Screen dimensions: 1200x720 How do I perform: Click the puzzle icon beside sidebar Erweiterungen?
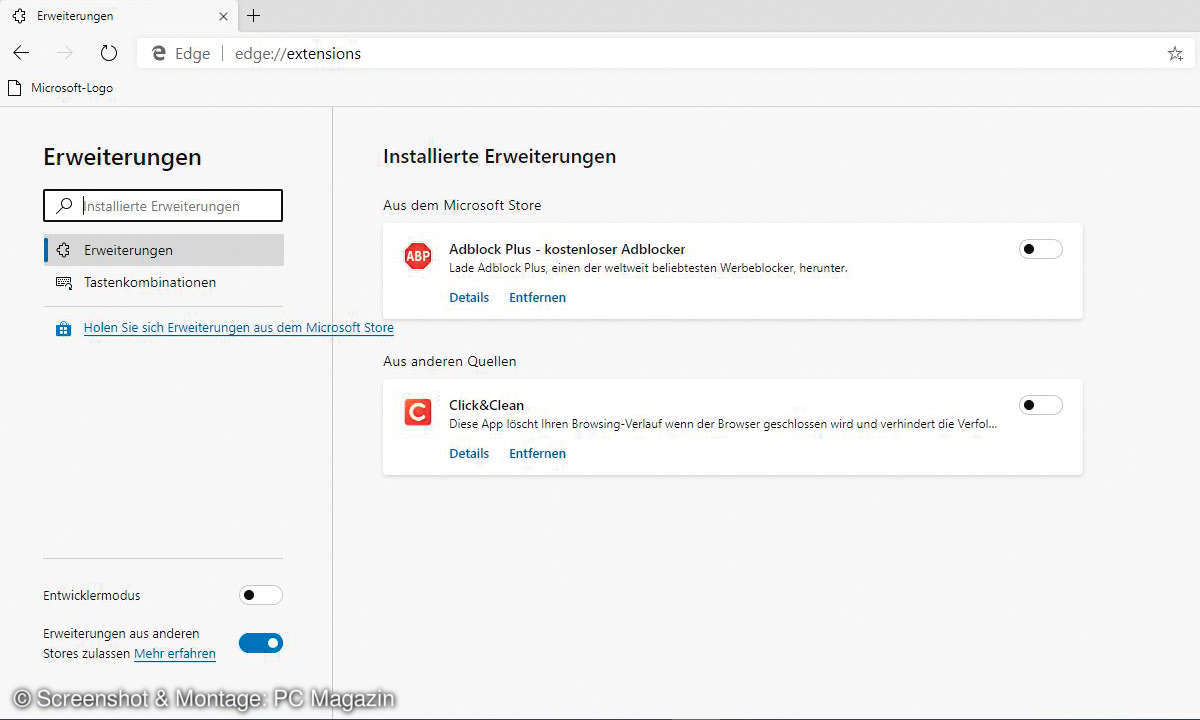point(64,250)
